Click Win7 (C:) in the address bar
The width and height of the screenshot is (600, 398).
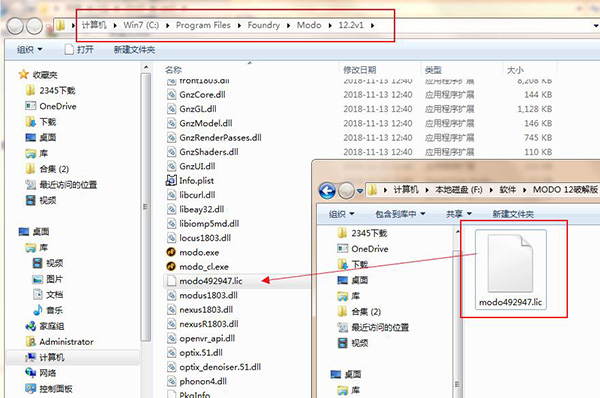[141, 25]
